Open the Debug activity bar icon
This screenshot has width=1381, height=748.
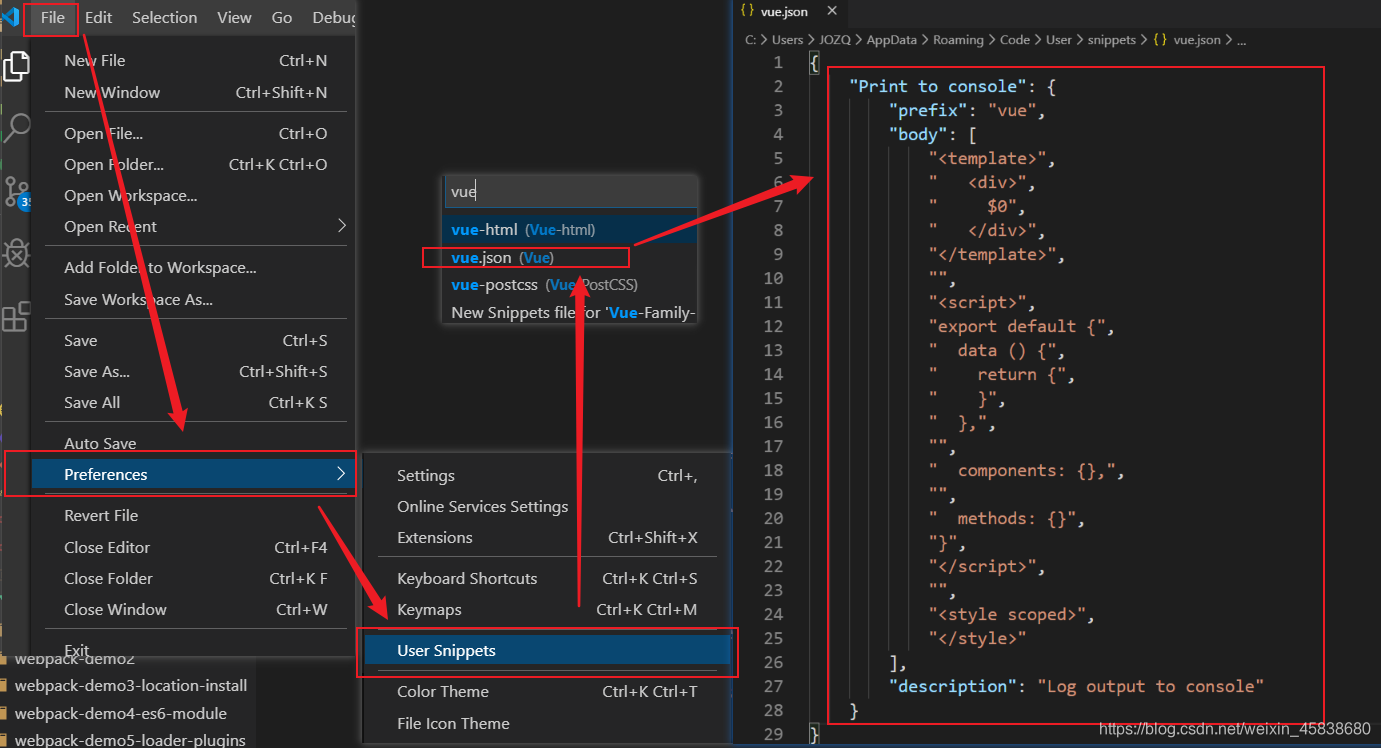[x=16, y=254]
